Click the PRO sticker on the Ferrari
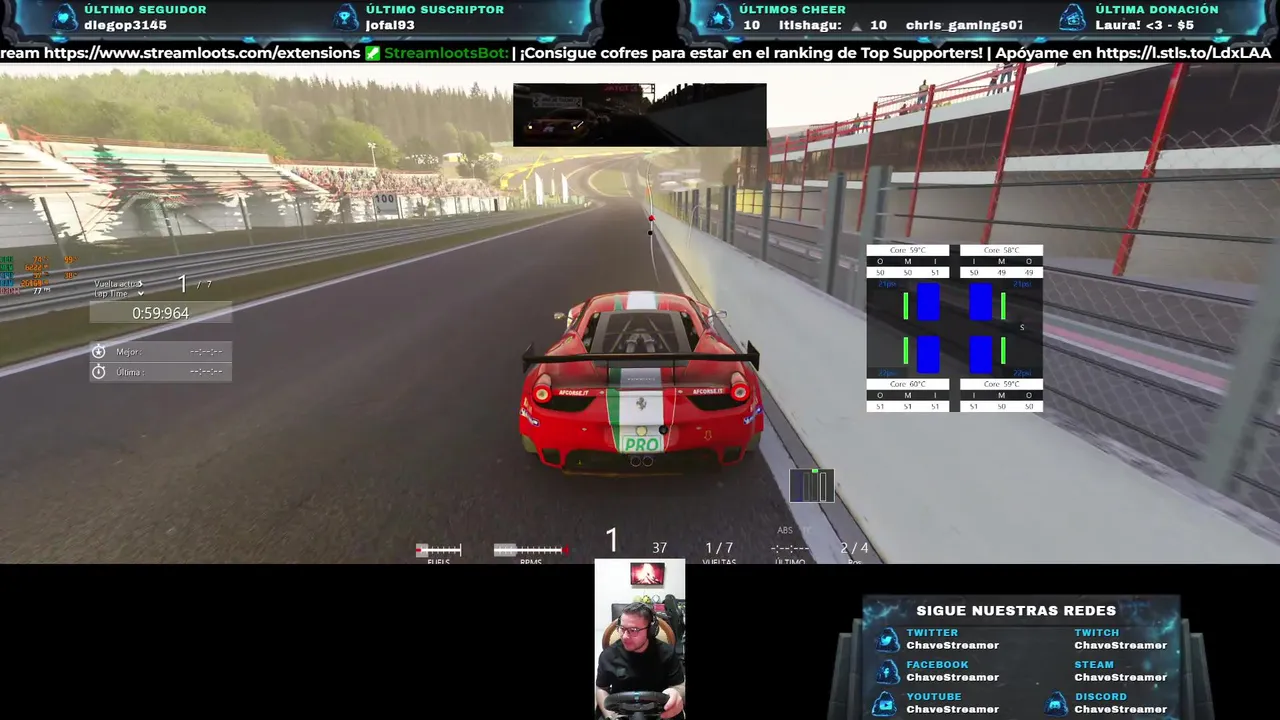The height and width of the screenshot is (720, 1280). point(640,444)
